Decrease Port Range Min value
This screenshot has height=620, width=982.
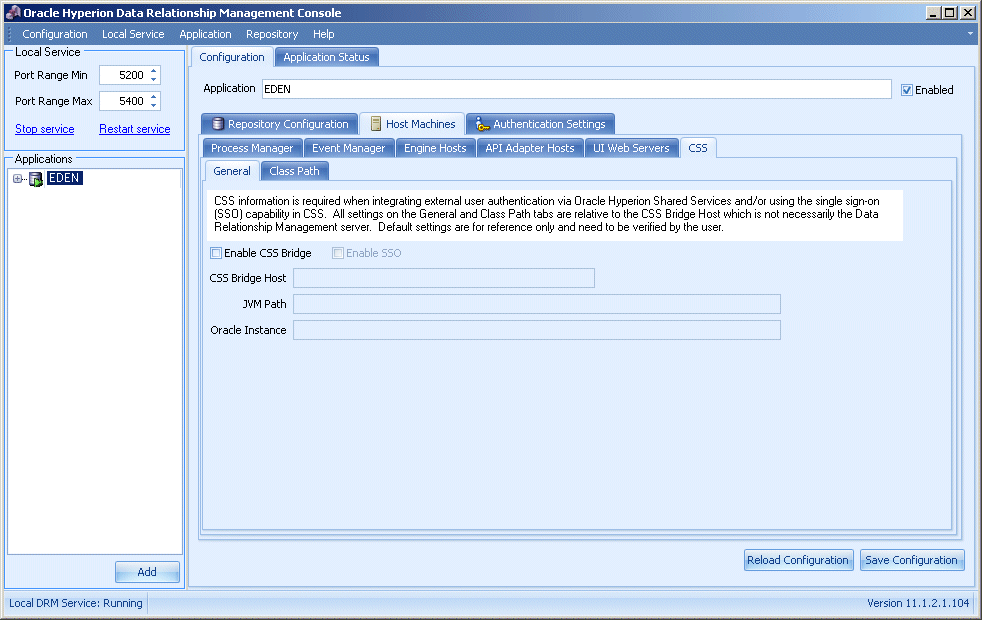153,80
